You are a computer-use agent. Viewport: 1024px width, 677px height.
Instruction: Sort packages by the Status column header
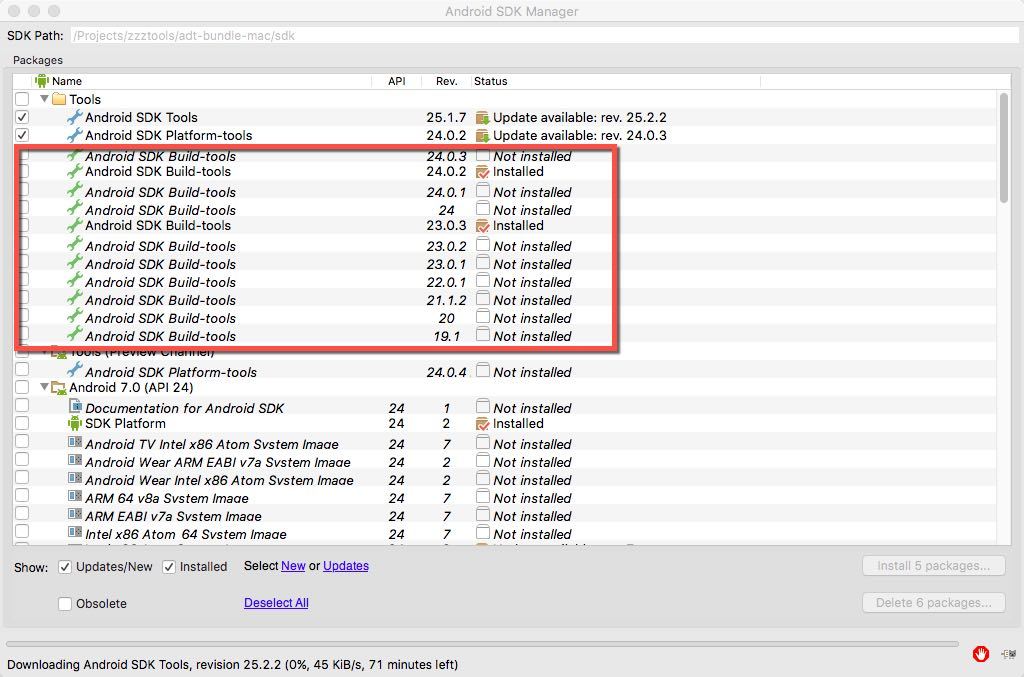click(x=490, y=81)
